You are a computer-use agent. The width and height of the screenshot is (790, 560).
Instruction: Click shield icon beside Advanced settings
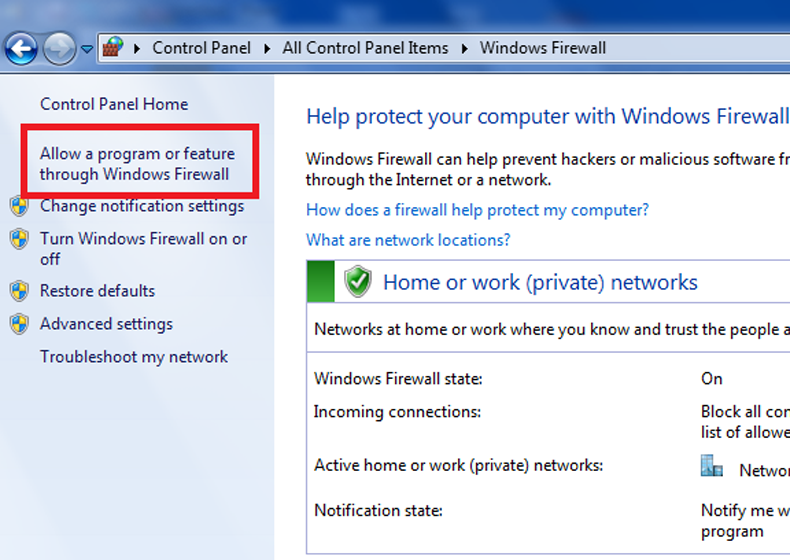point(19,325)
